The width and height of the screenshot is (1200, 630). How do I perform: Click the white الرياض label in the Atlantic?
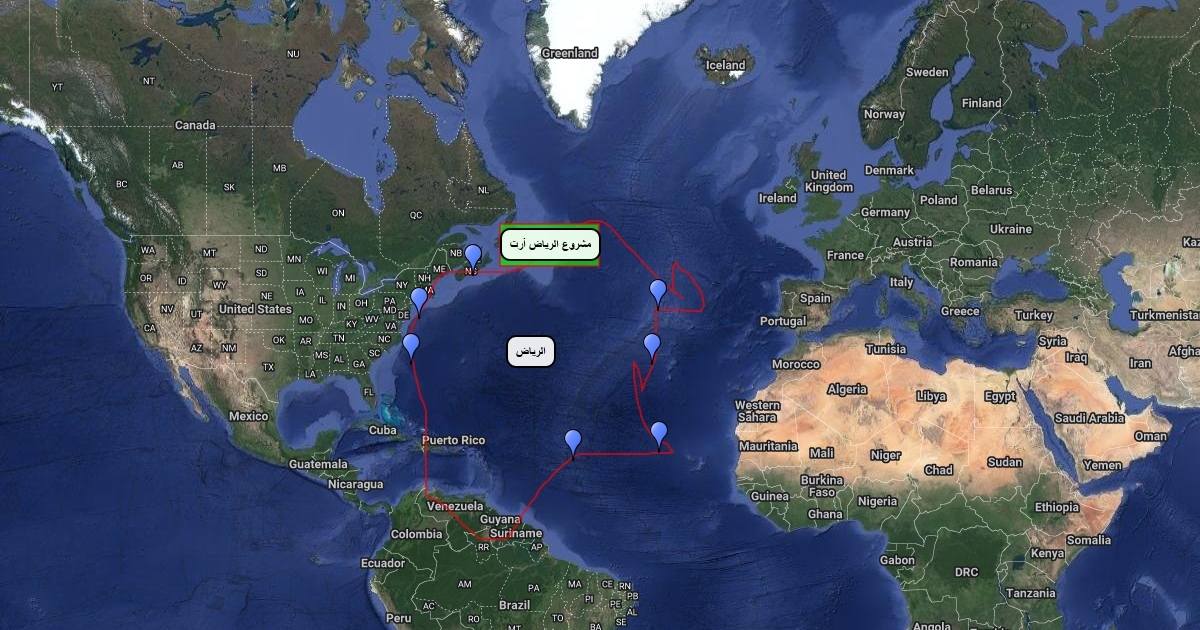pos(531,351)
